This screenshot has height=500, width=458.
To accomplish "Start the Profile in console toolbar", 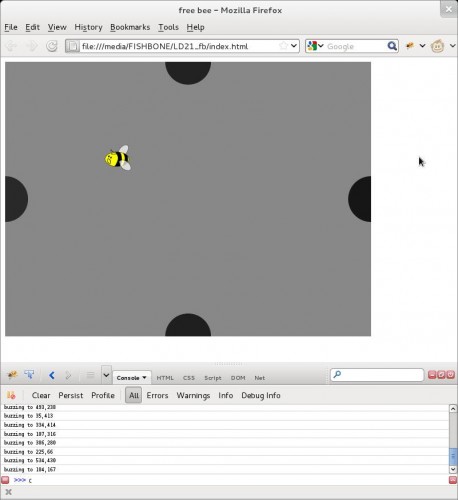I will (x=103, y=395).
